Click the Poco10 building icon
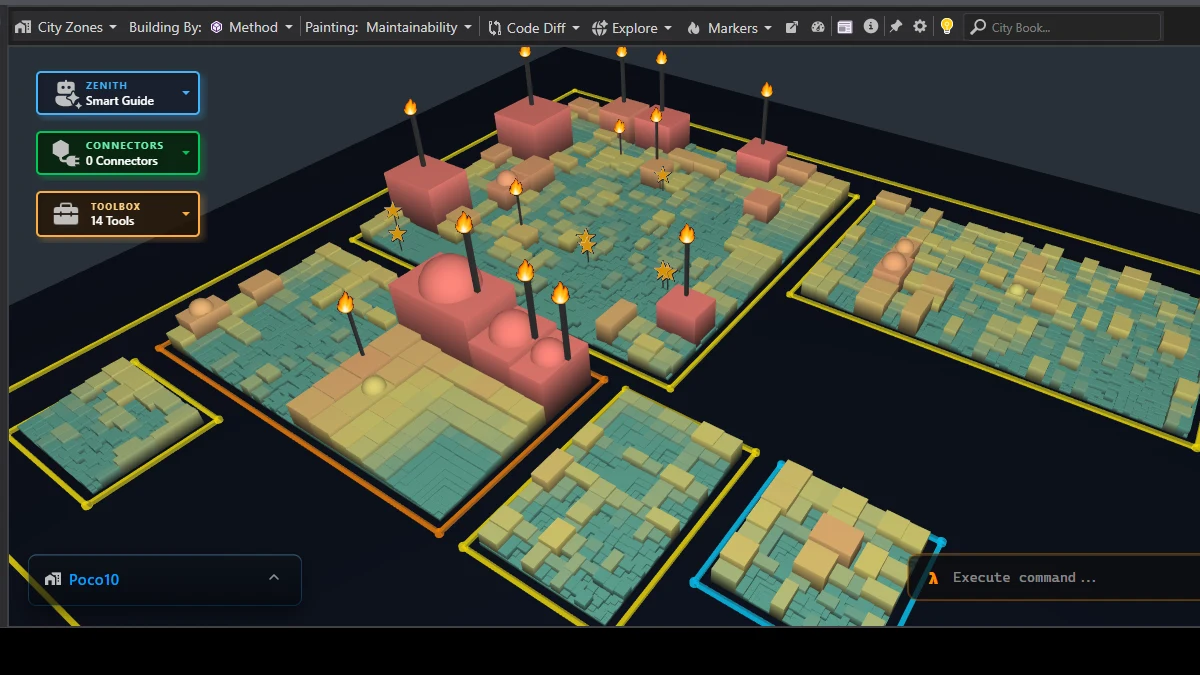The image size is (1200, 675). (53, 579)
